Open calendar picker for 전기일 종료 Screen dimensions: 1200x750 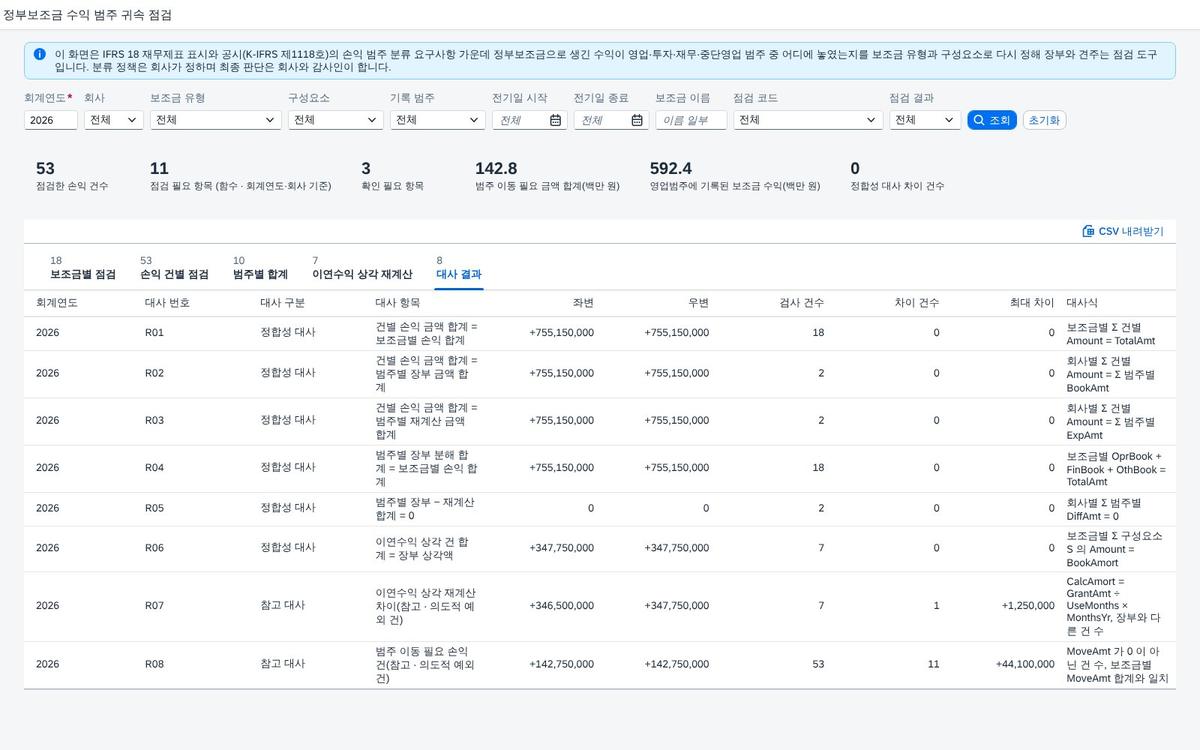(637, 120)
